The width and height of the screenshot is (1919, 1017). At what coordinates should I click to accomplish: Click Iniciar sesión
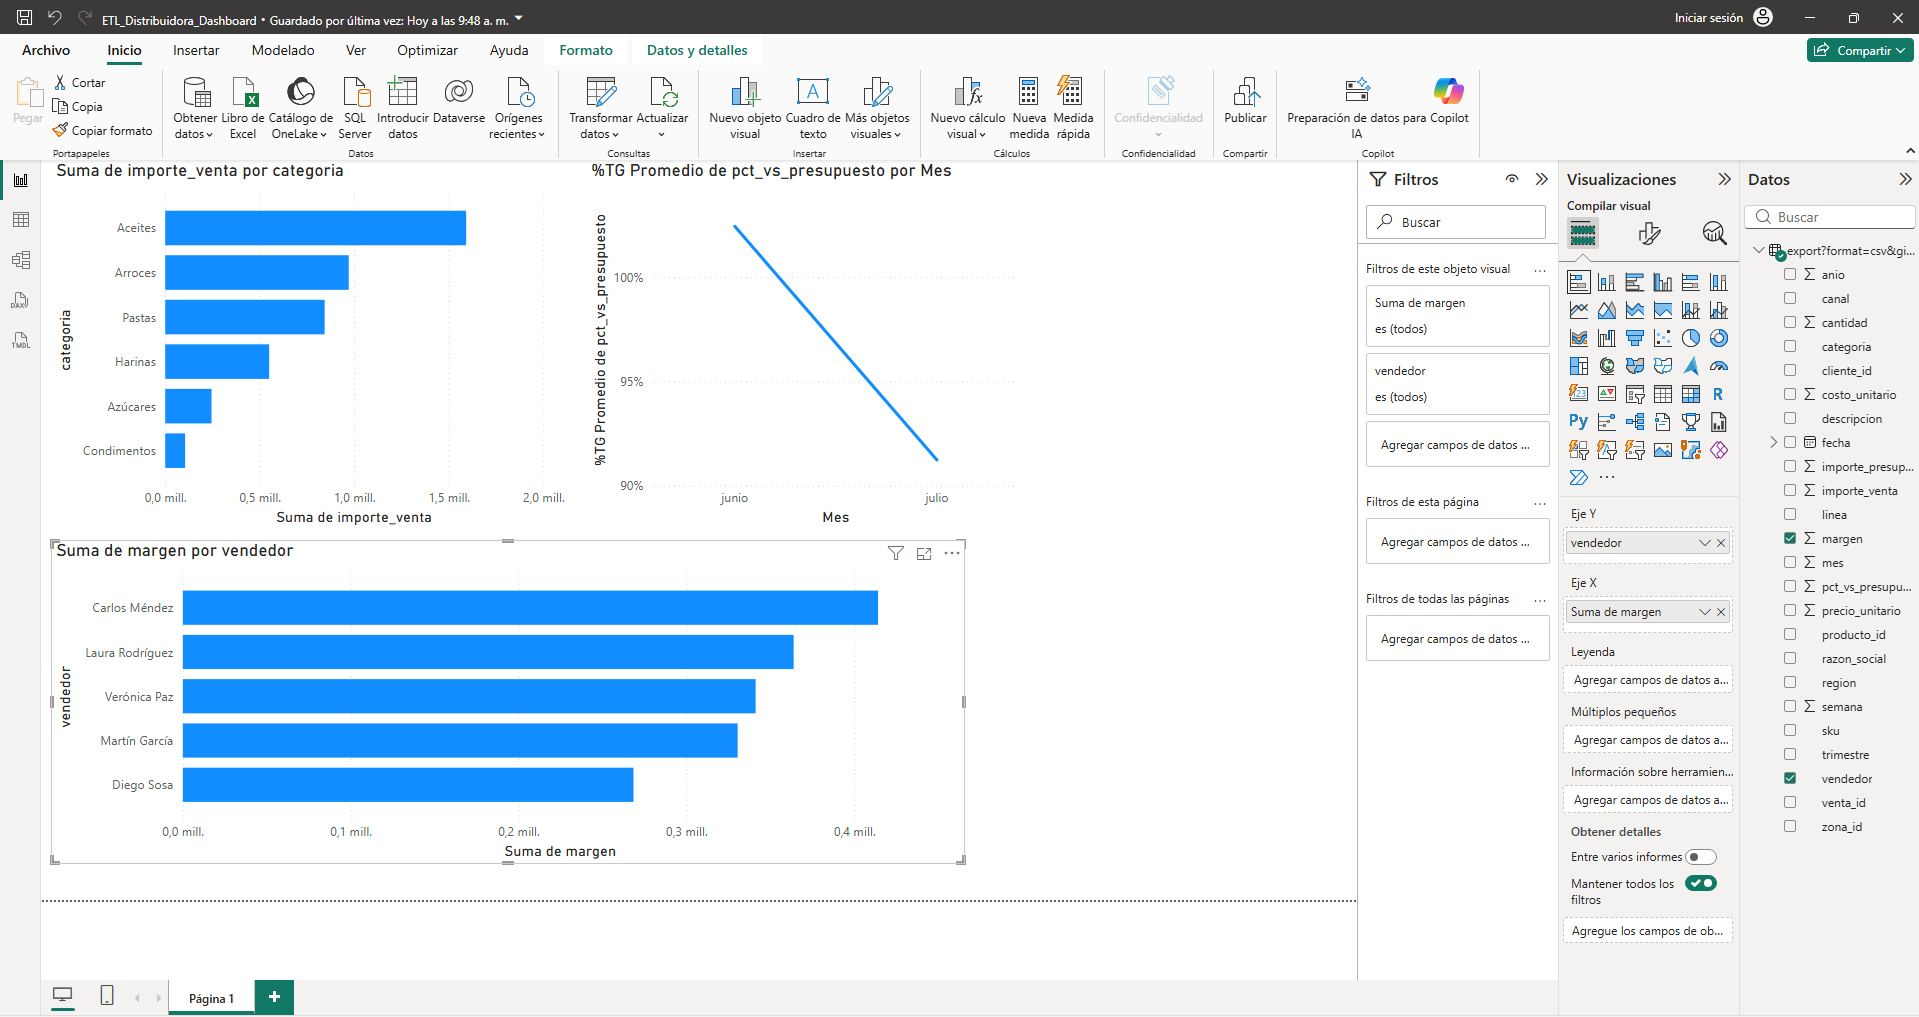(1708, 18)
